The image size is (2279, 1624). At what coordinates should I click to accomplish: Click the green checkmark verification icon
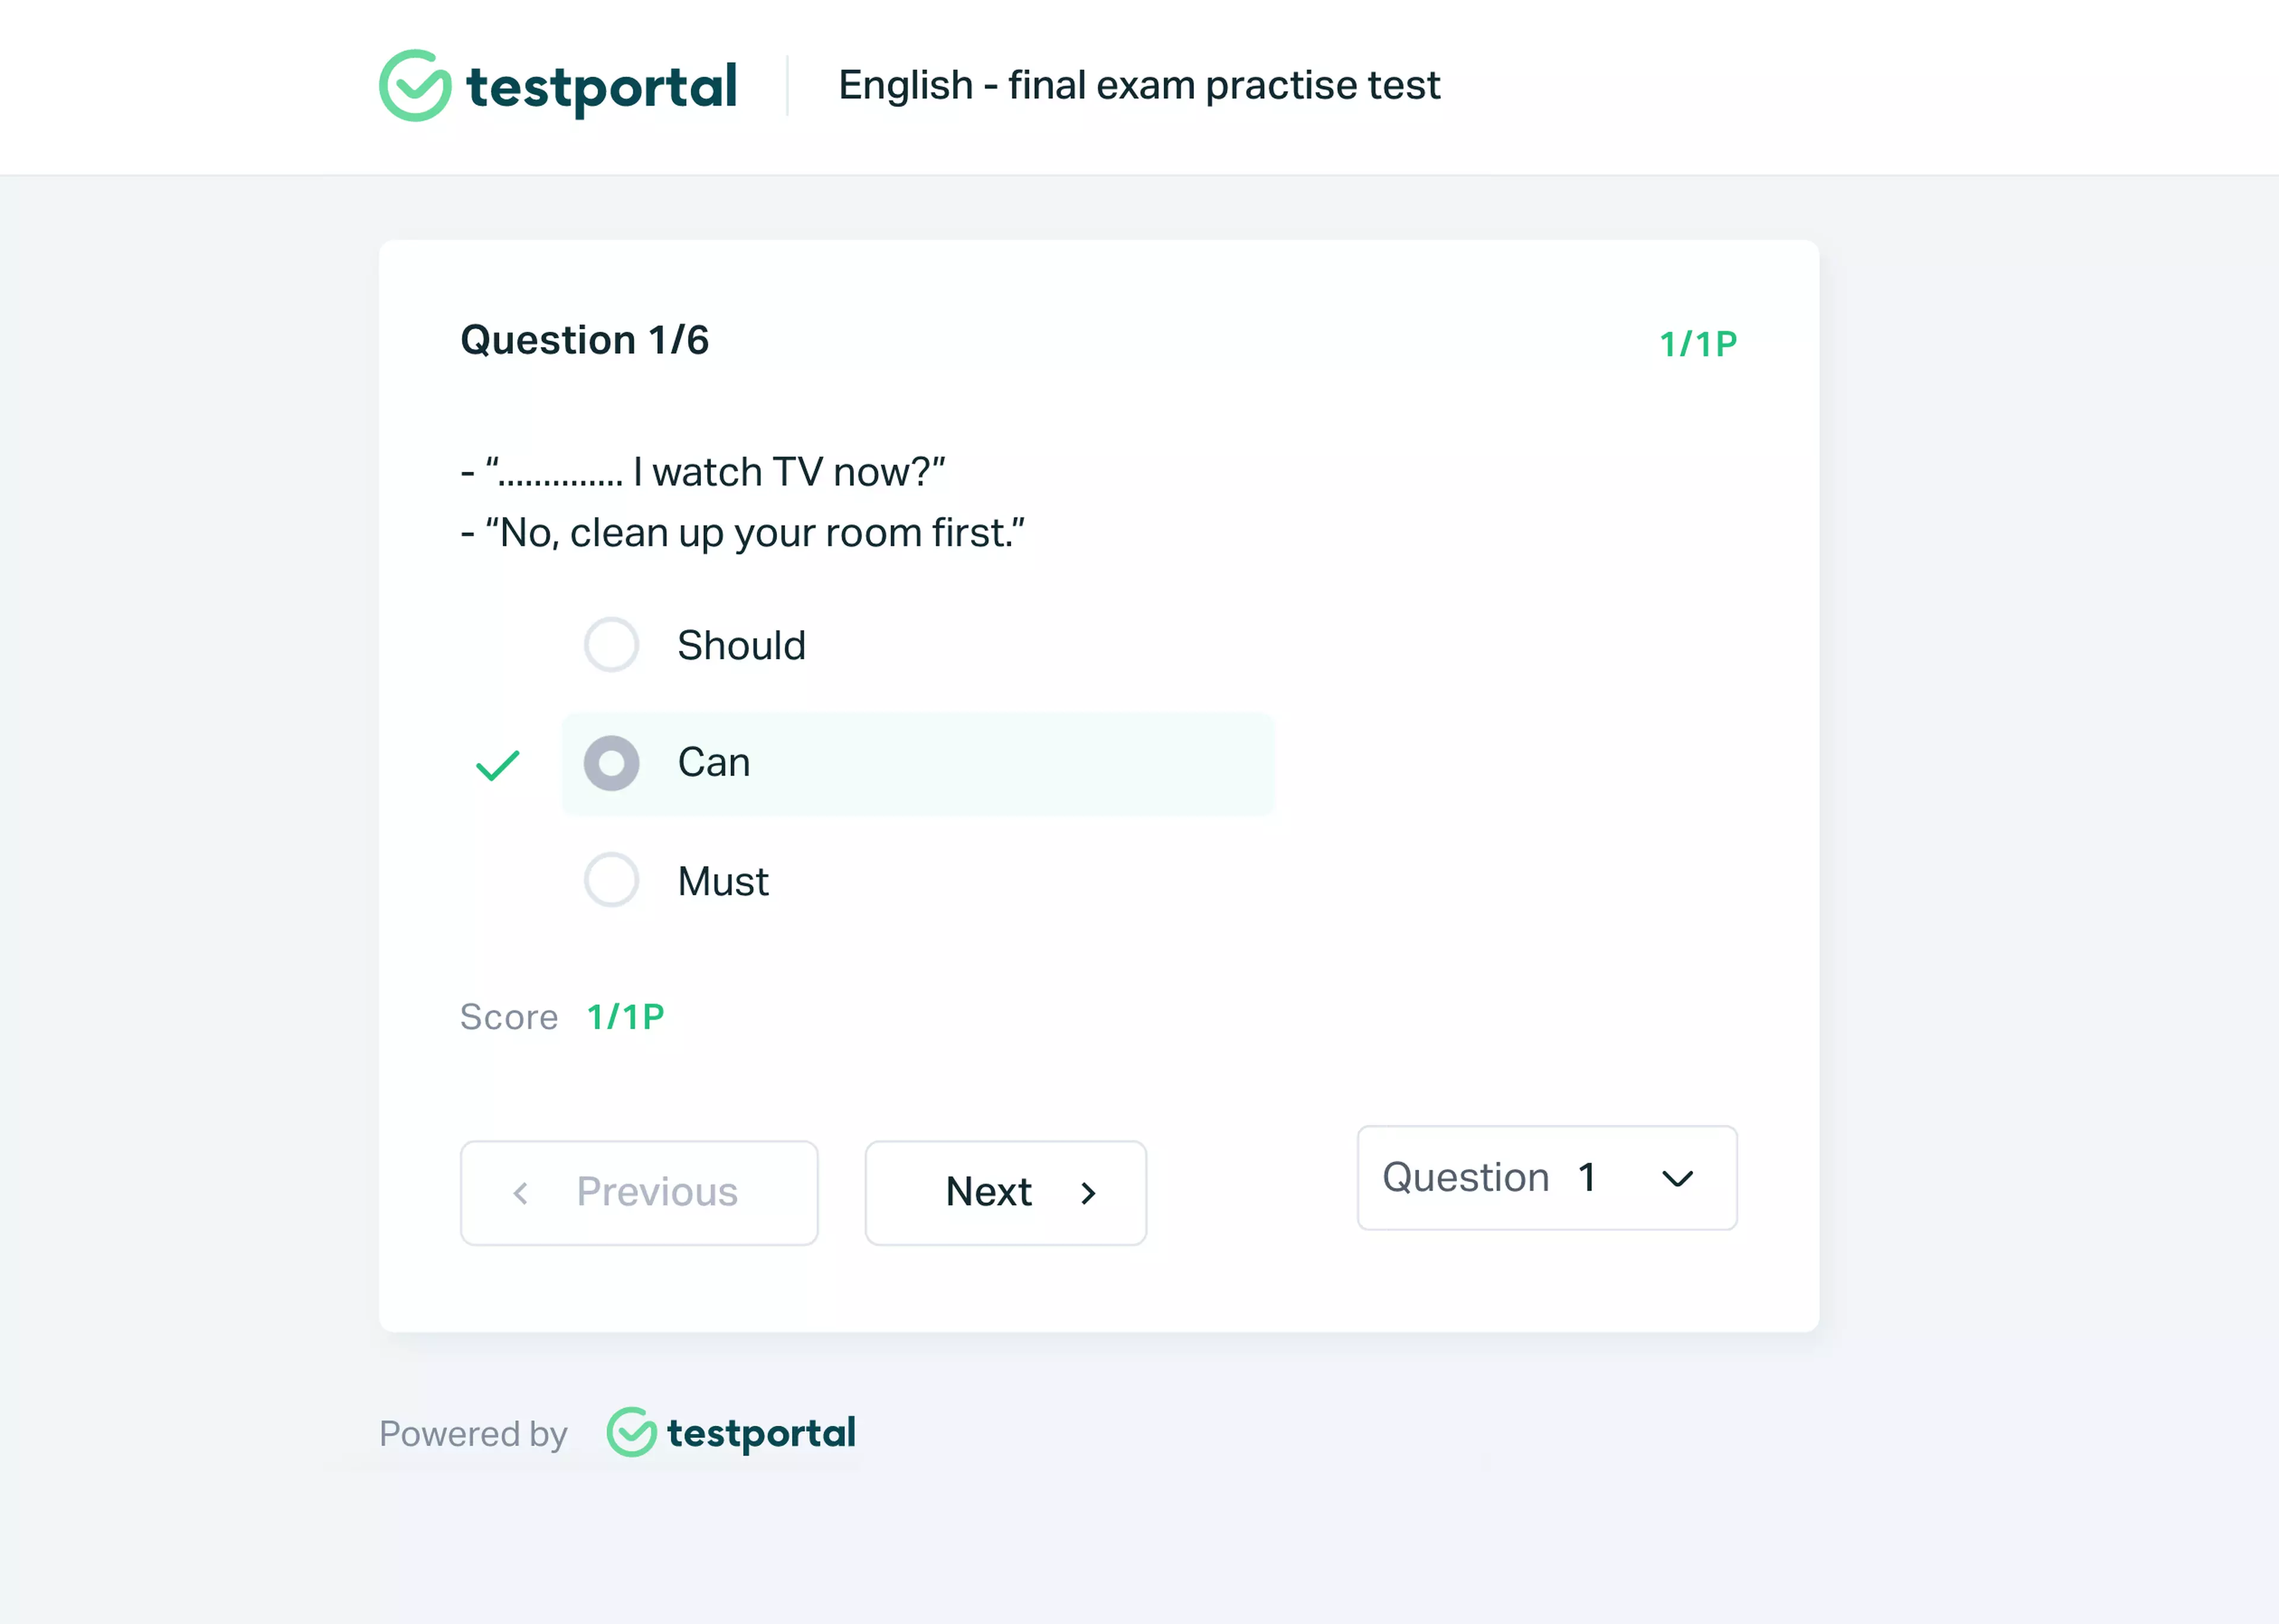[x=497, y=761]
